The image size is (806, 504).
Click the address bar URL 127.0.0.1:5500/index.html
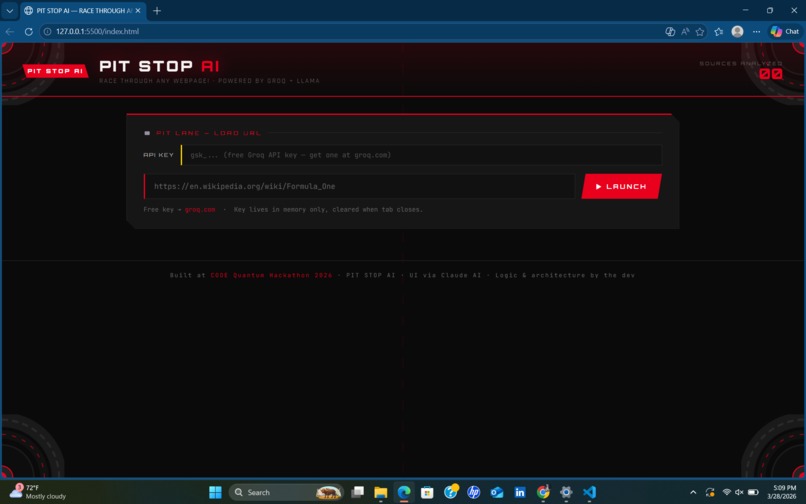pyautogui.click(x=97, y=31)
